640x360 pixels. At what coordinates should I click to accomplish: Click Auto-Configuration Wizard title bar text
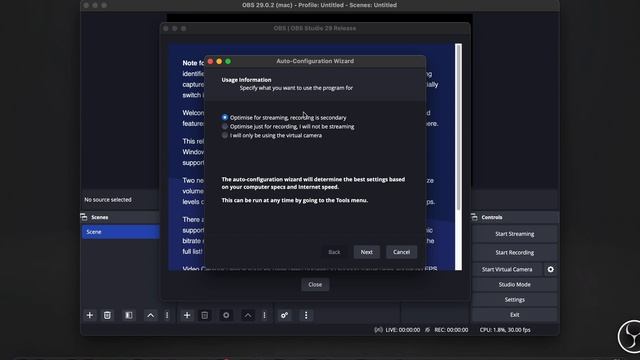315,61
